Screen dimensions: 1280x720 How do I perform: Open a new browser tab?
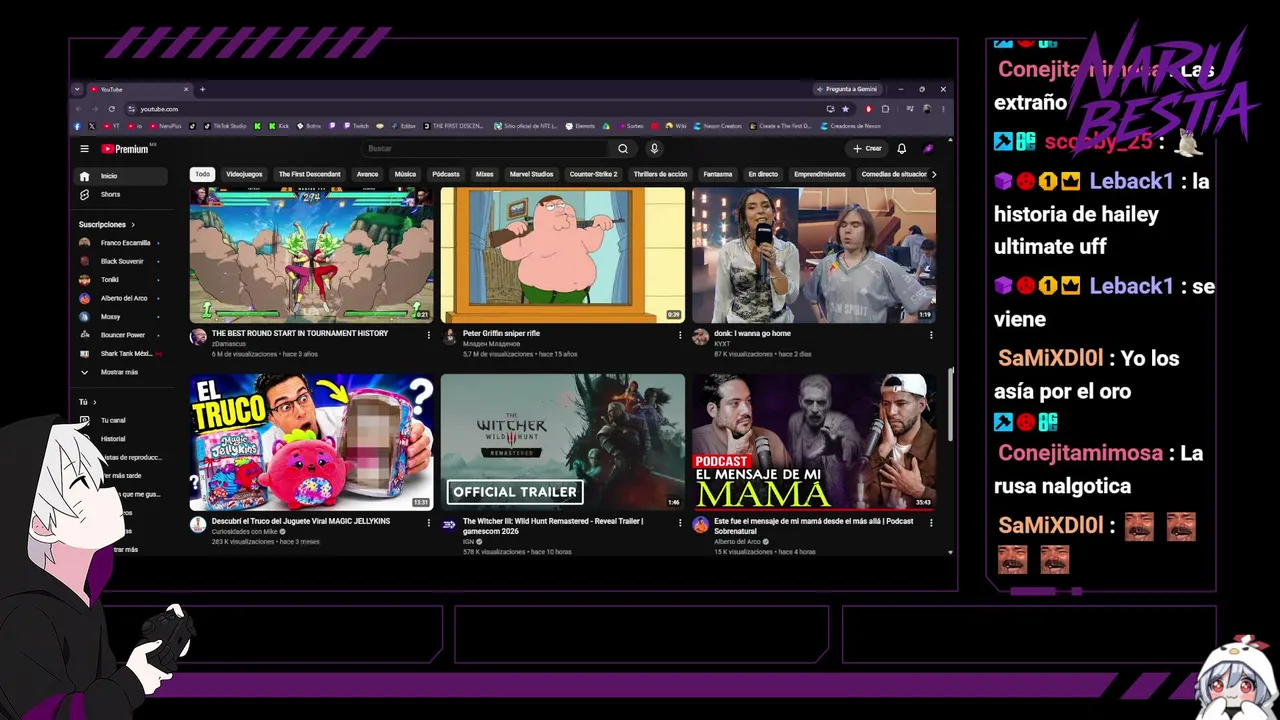pyautogui.click(x=202, y=89)
